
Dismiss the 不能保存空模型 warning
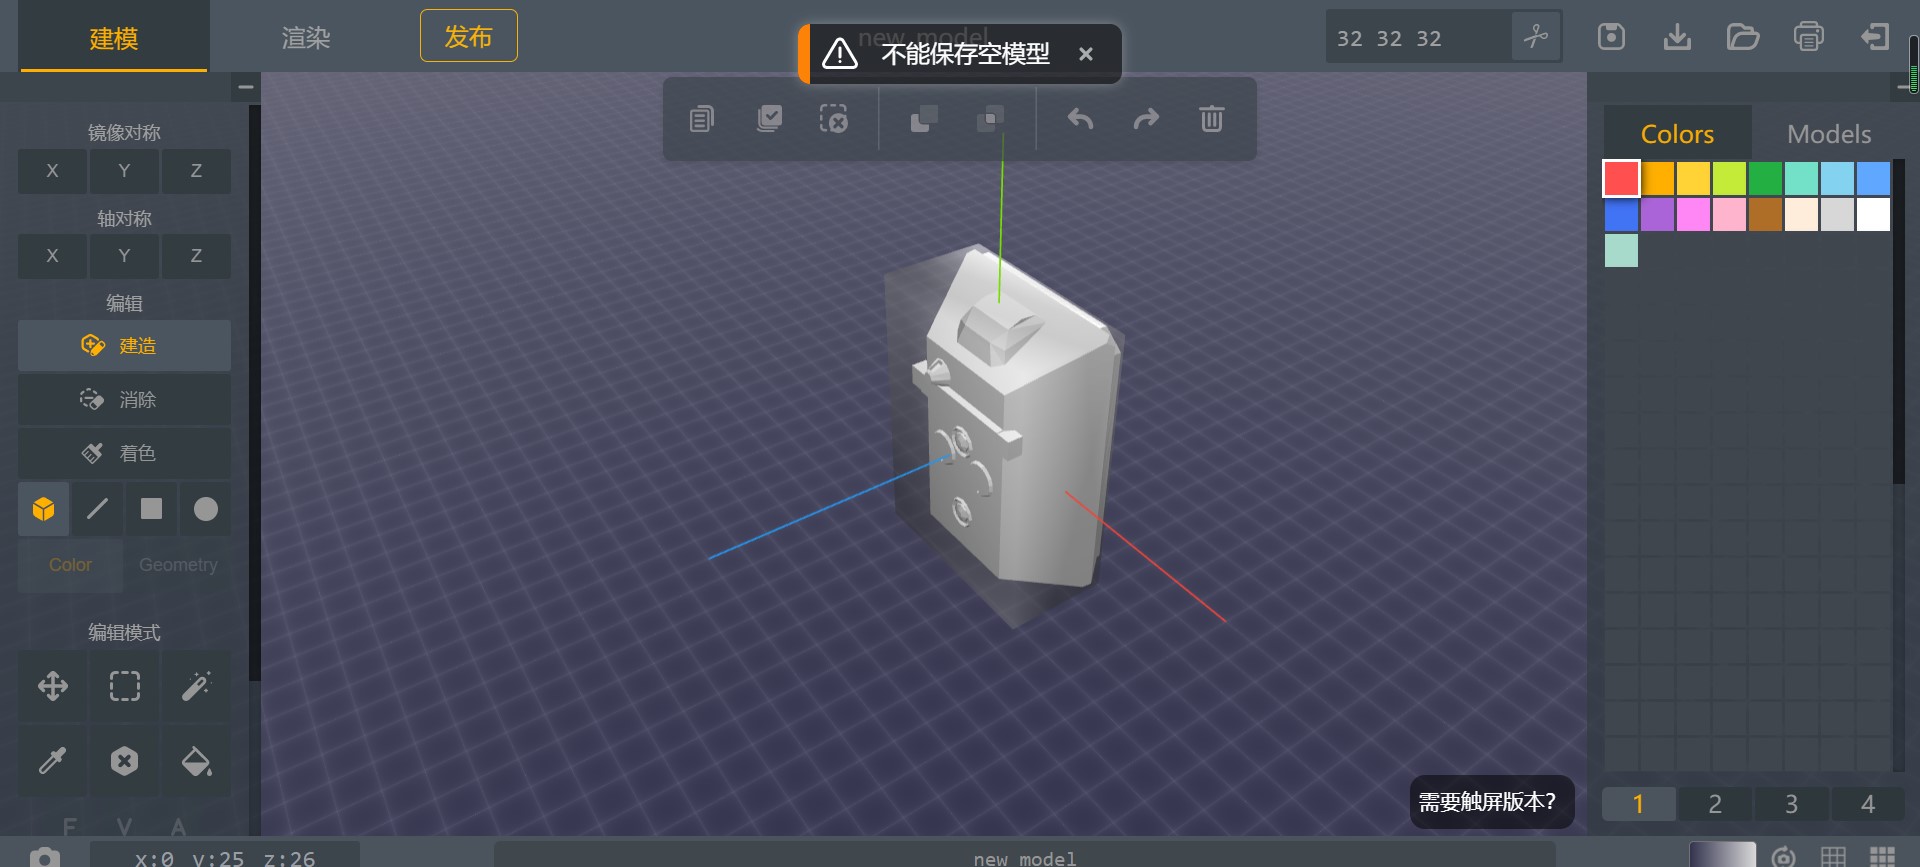coord(1086,54)
